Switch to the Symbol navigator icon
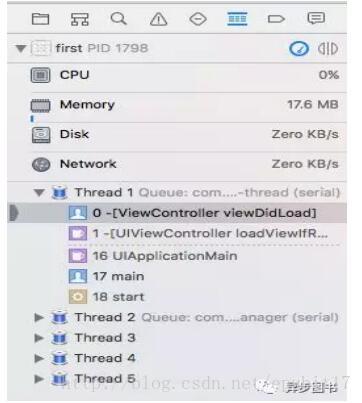 [x=80, y=19]
